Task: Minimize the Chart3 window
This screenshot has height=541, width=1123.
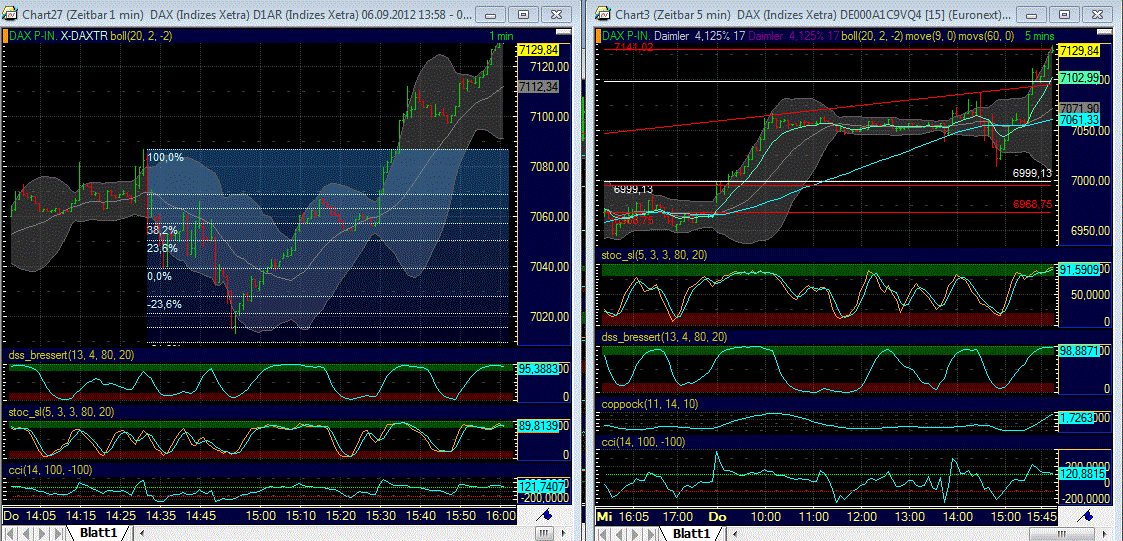Action: pos(1031,14)
